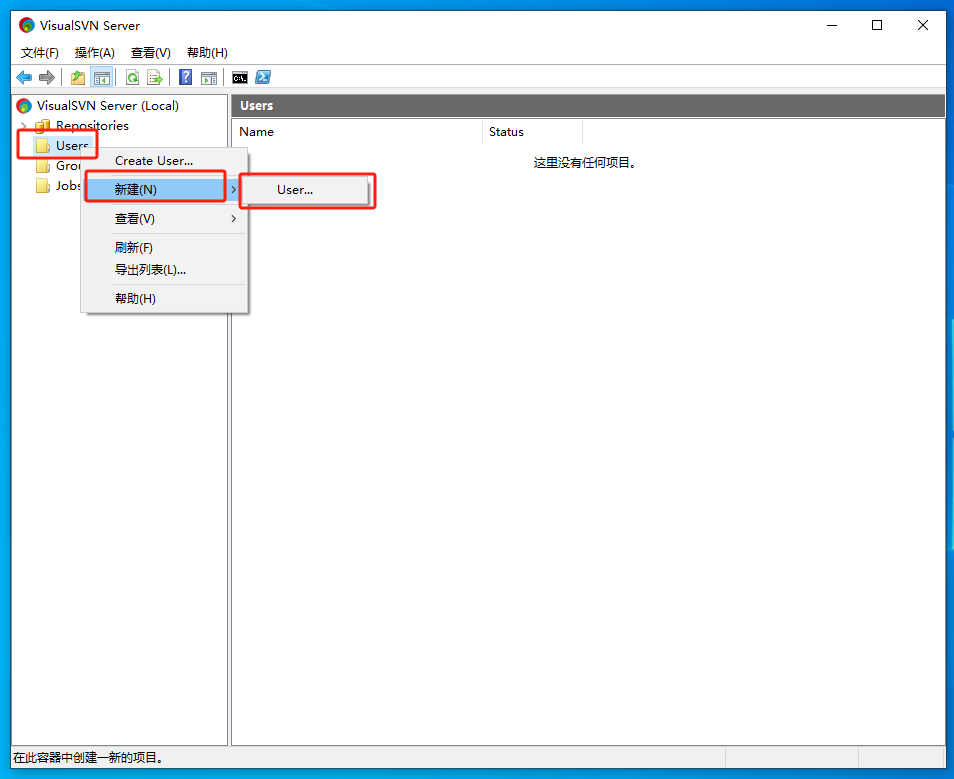Open the 文件(F) menu

tap(40, 53)
